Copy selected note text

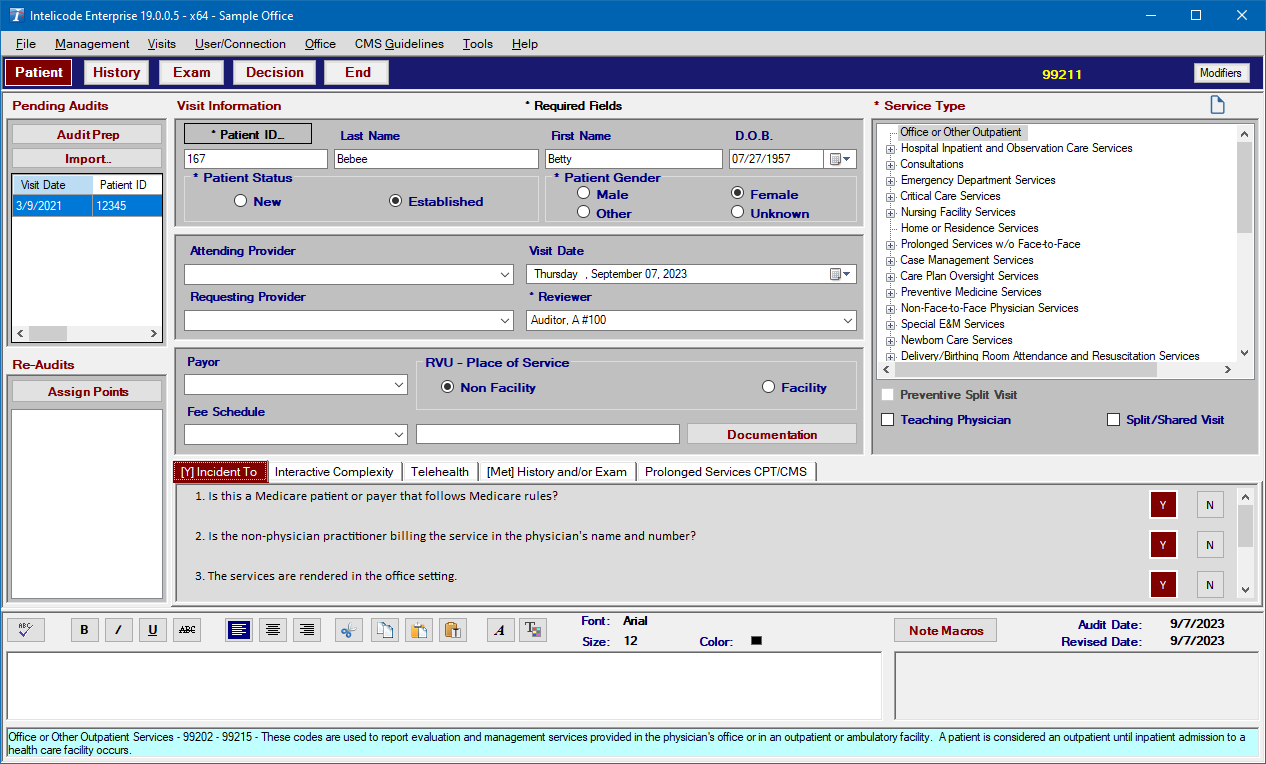385,630
